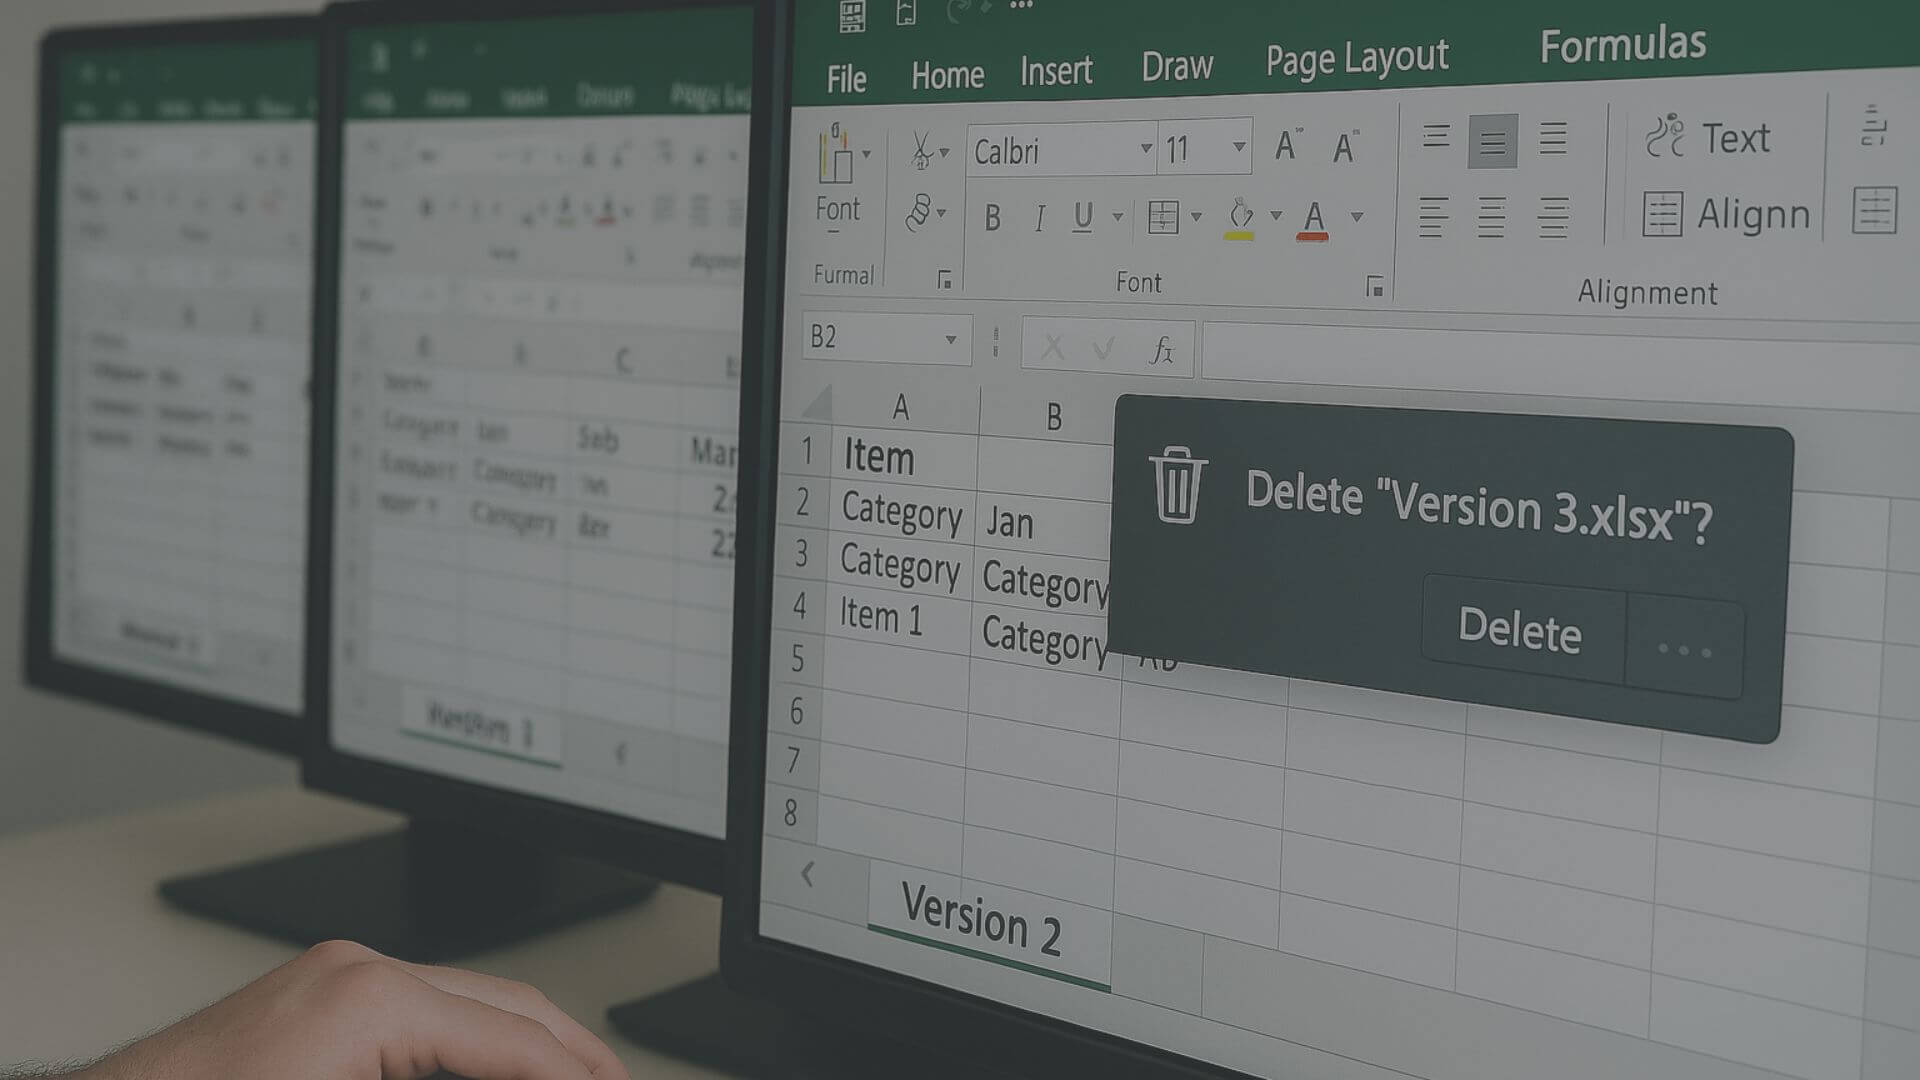Switch to the Formulas tab
Image resolution: width=1920 pixels, height=1080 pixels.
click(x=1622, y=45)
